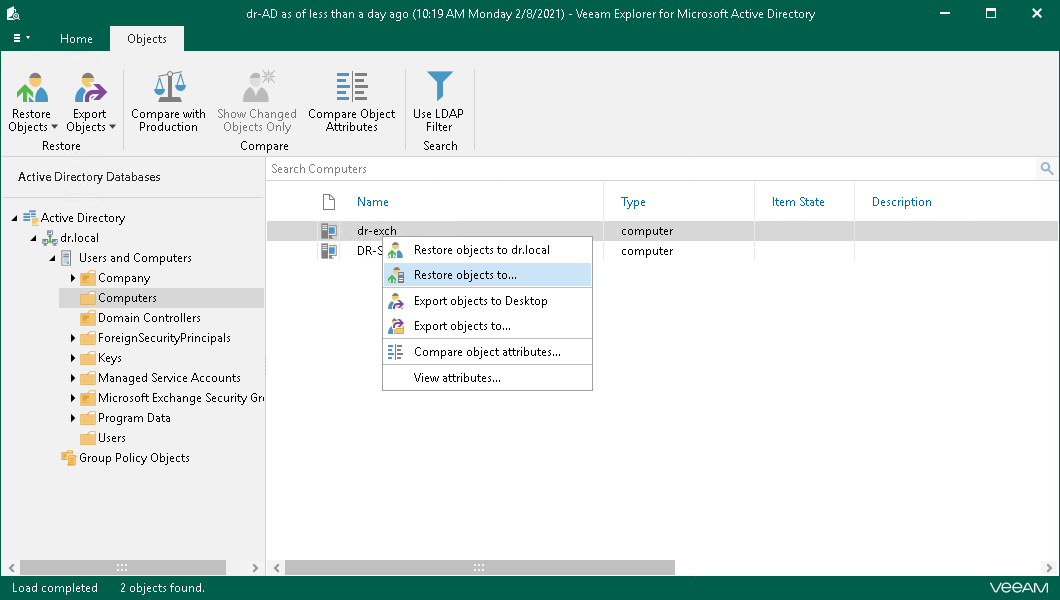Choose Export objects to... menu entry
The image size is (1060, 600).
pos(487,326)
